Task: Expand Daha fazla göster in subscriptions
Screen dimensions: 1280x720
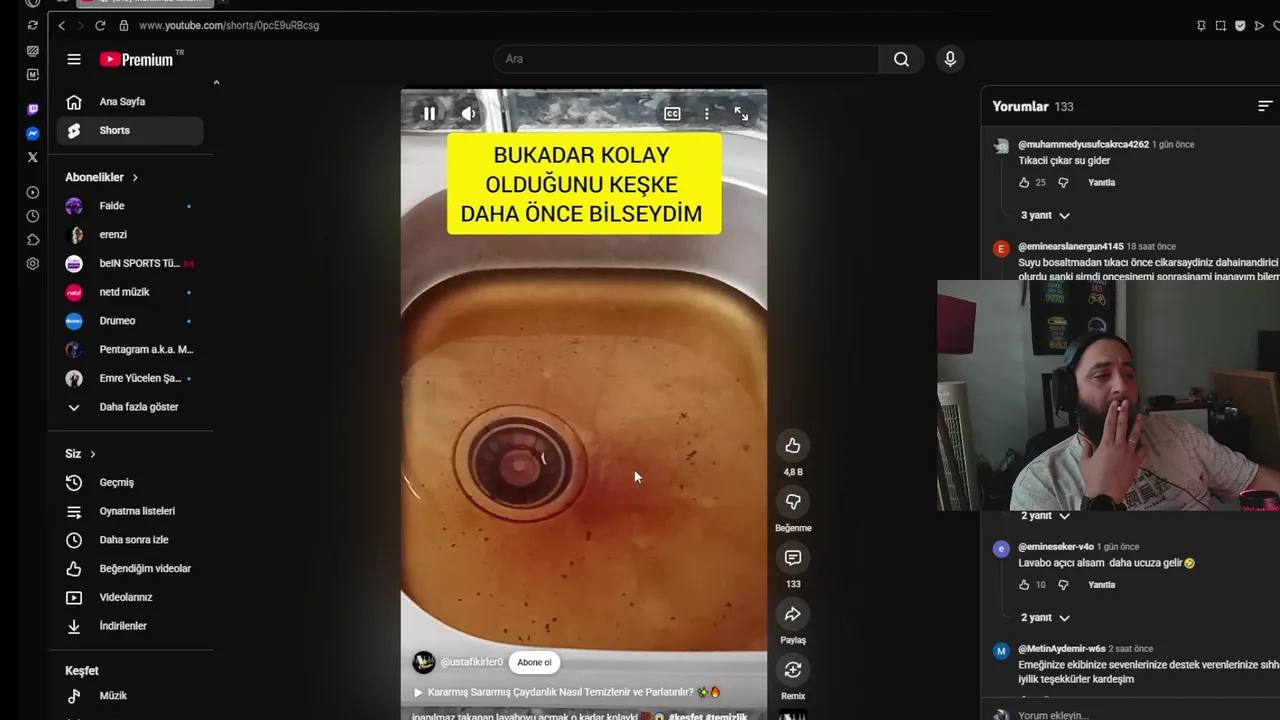Action: [x=130, y=407]
